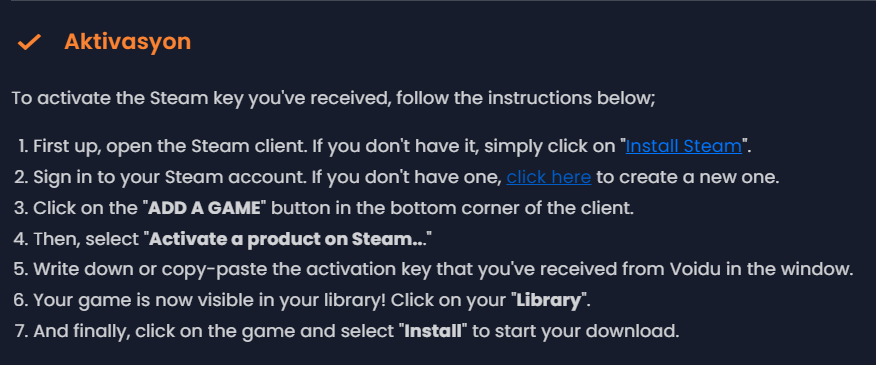Click the orange checkmark icon beside Aktivasyon
The image size is (876, 365).
tap(29, 42)
